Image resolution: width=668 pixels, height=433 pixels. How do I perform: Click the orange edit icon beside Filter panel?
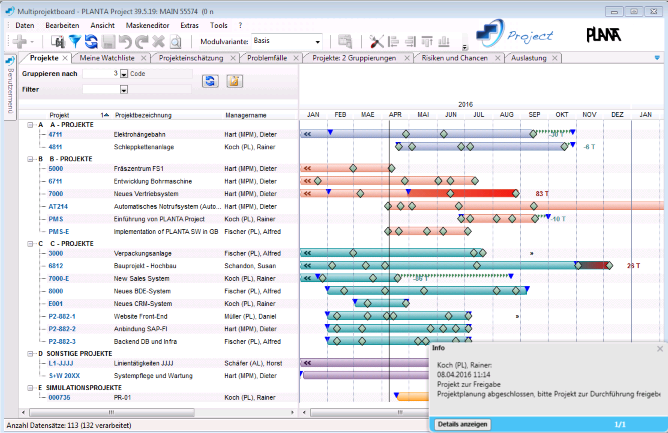pyautogui.click(x=234, y=81)
